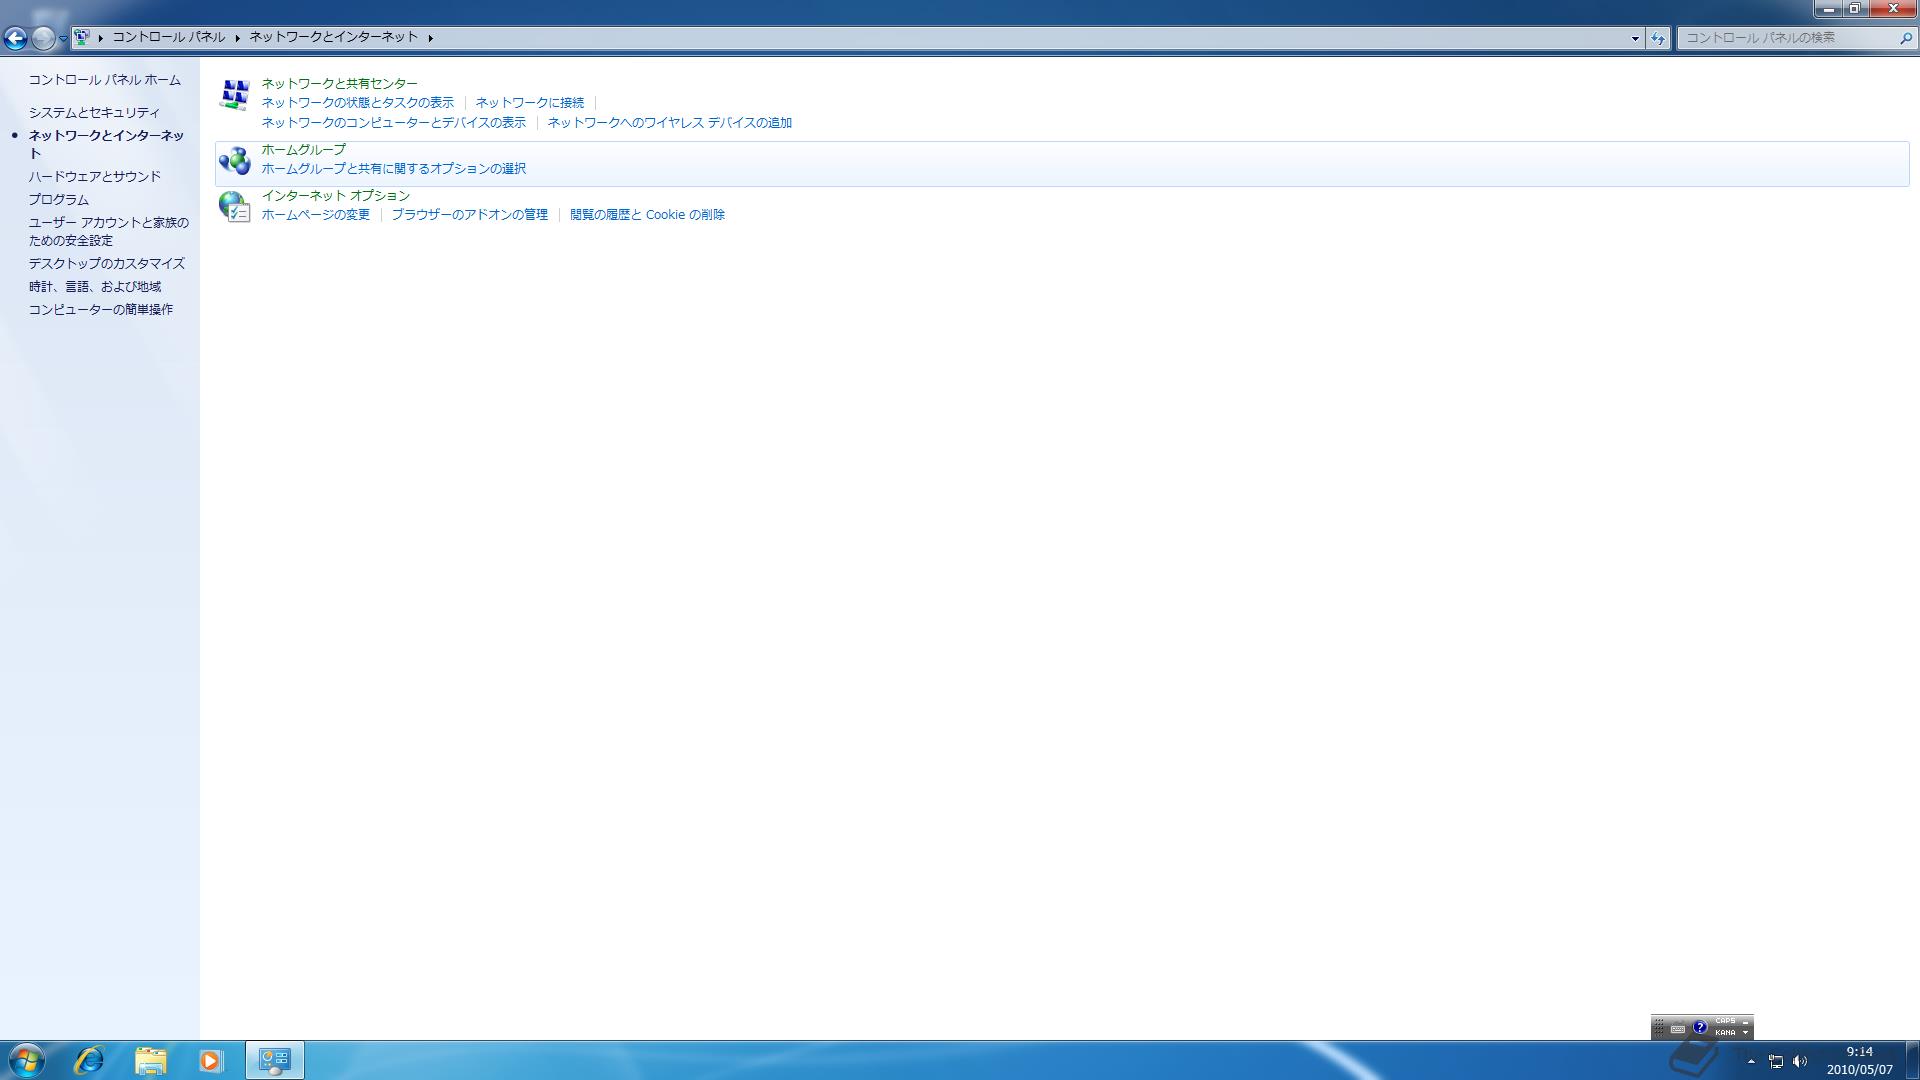Select ユーザー アカウントと家族のための安全設定 in sidebar

tap(109, 232)
